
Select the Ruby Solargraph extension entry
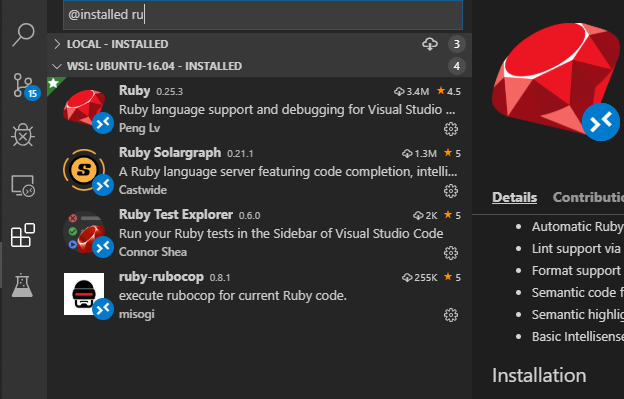point(259,171)
